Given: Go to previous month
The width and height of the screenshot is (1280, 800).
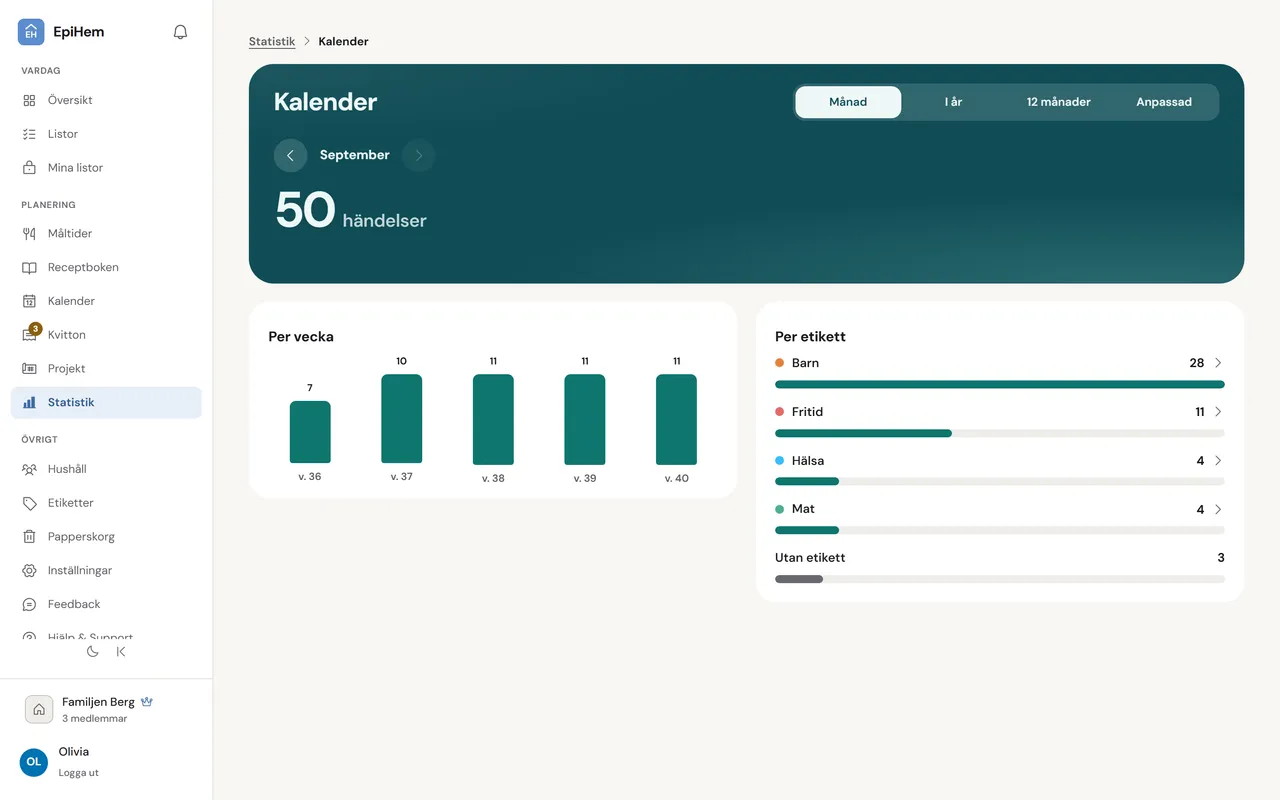Looking at the screenshot, I should click(291, 155).
